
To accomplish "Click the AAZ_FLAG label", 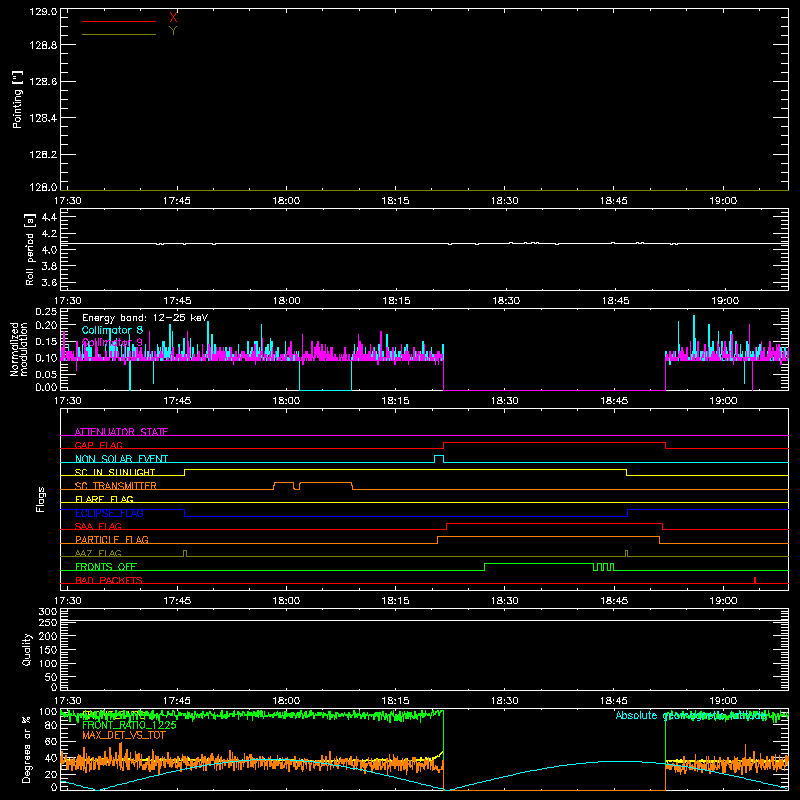I will pos(98,553).
